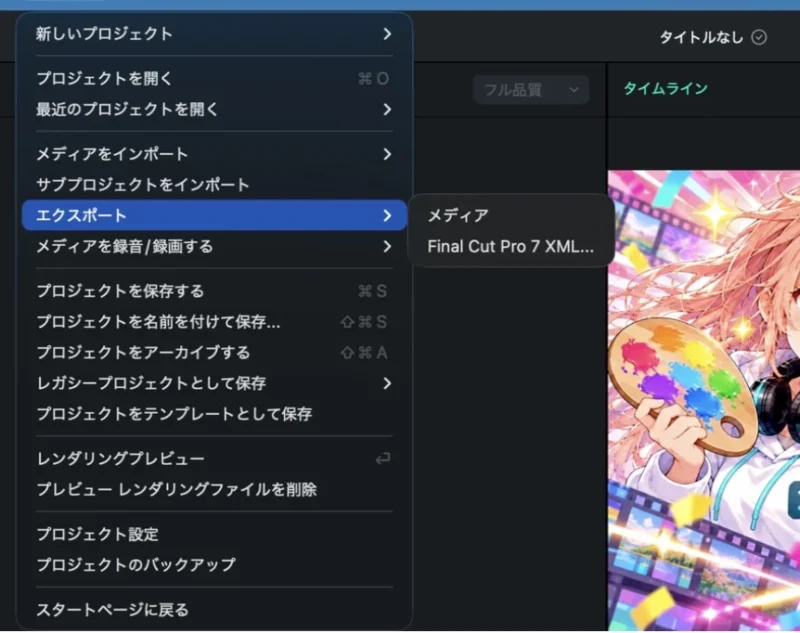Open the 新しいプロジェクト submenu
This screenshot has height=633, width=800.
(x=214, y=34)
